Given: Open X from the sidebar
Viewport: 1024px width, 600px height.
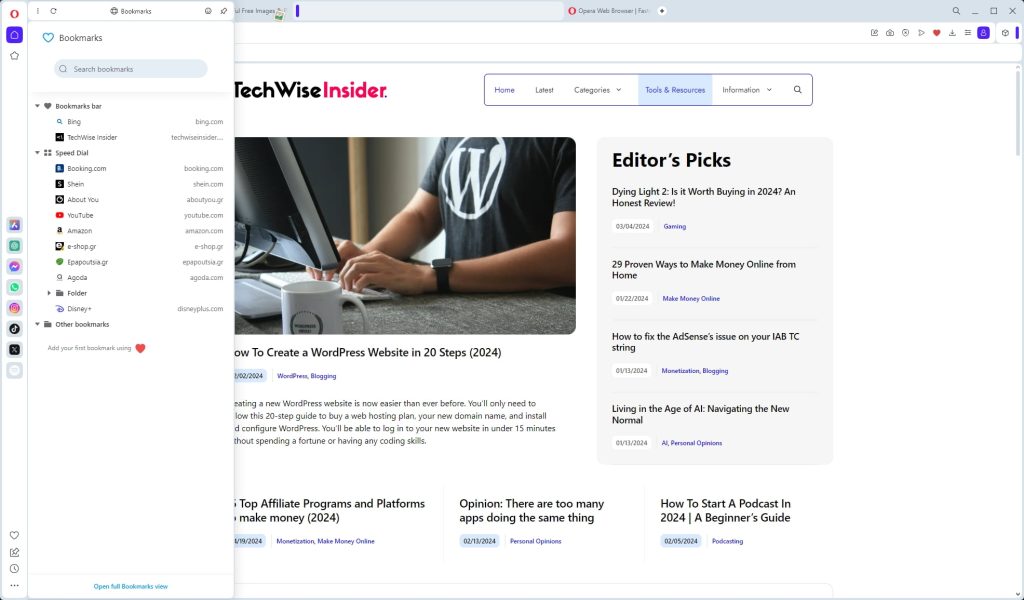Looking at the screenshot, I should coord(14,349).
